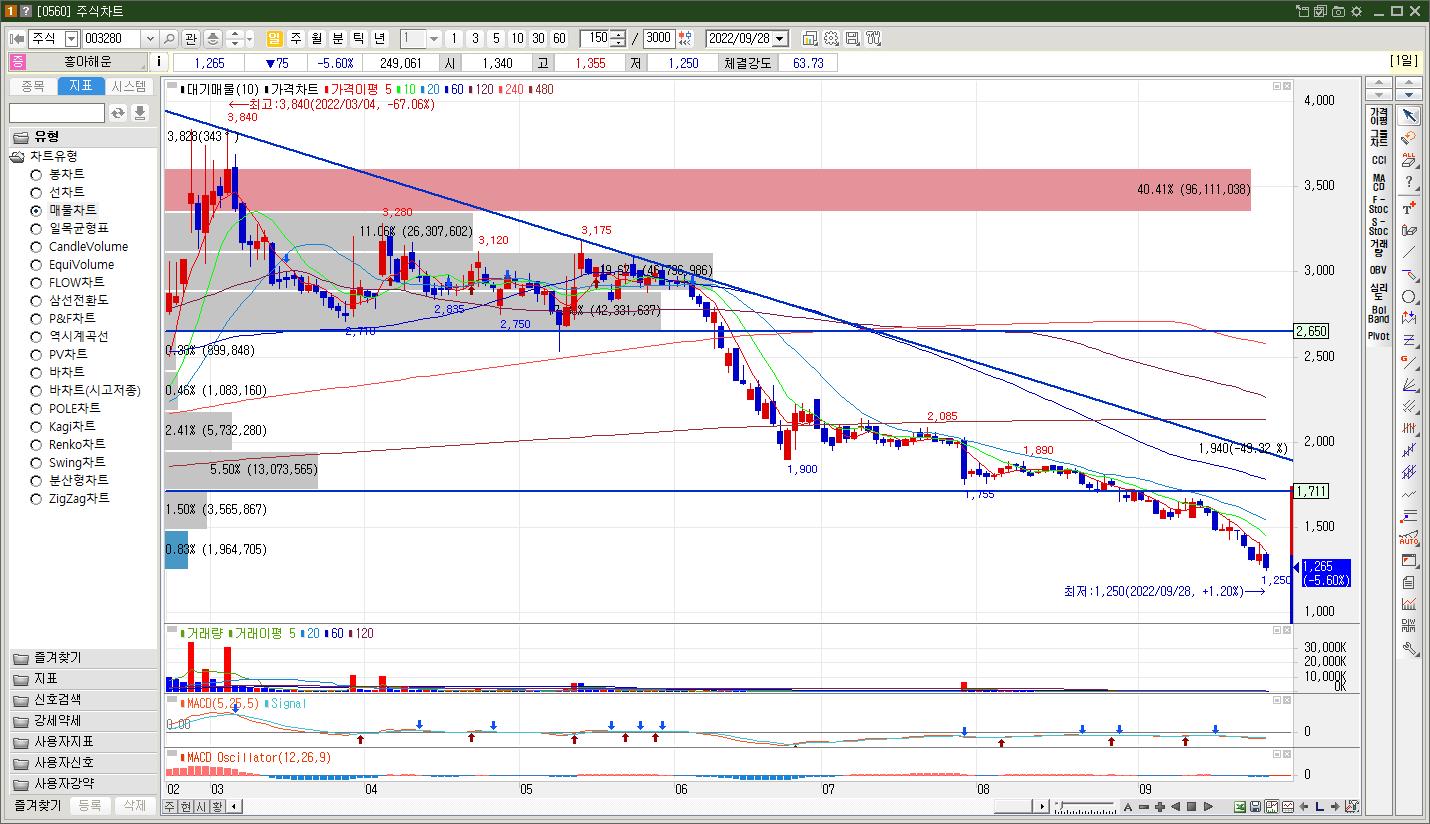The height and width of the screenshot is (824, 1430).
Task: Expand the 사용자지표 folder section
Action: [x=83, y=742]
